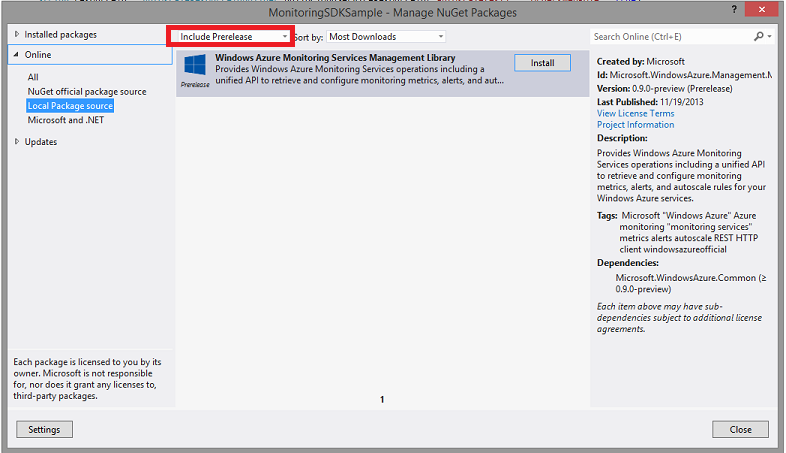Click the search magnifier icon
Screen dimensions: 786x453
759,36
